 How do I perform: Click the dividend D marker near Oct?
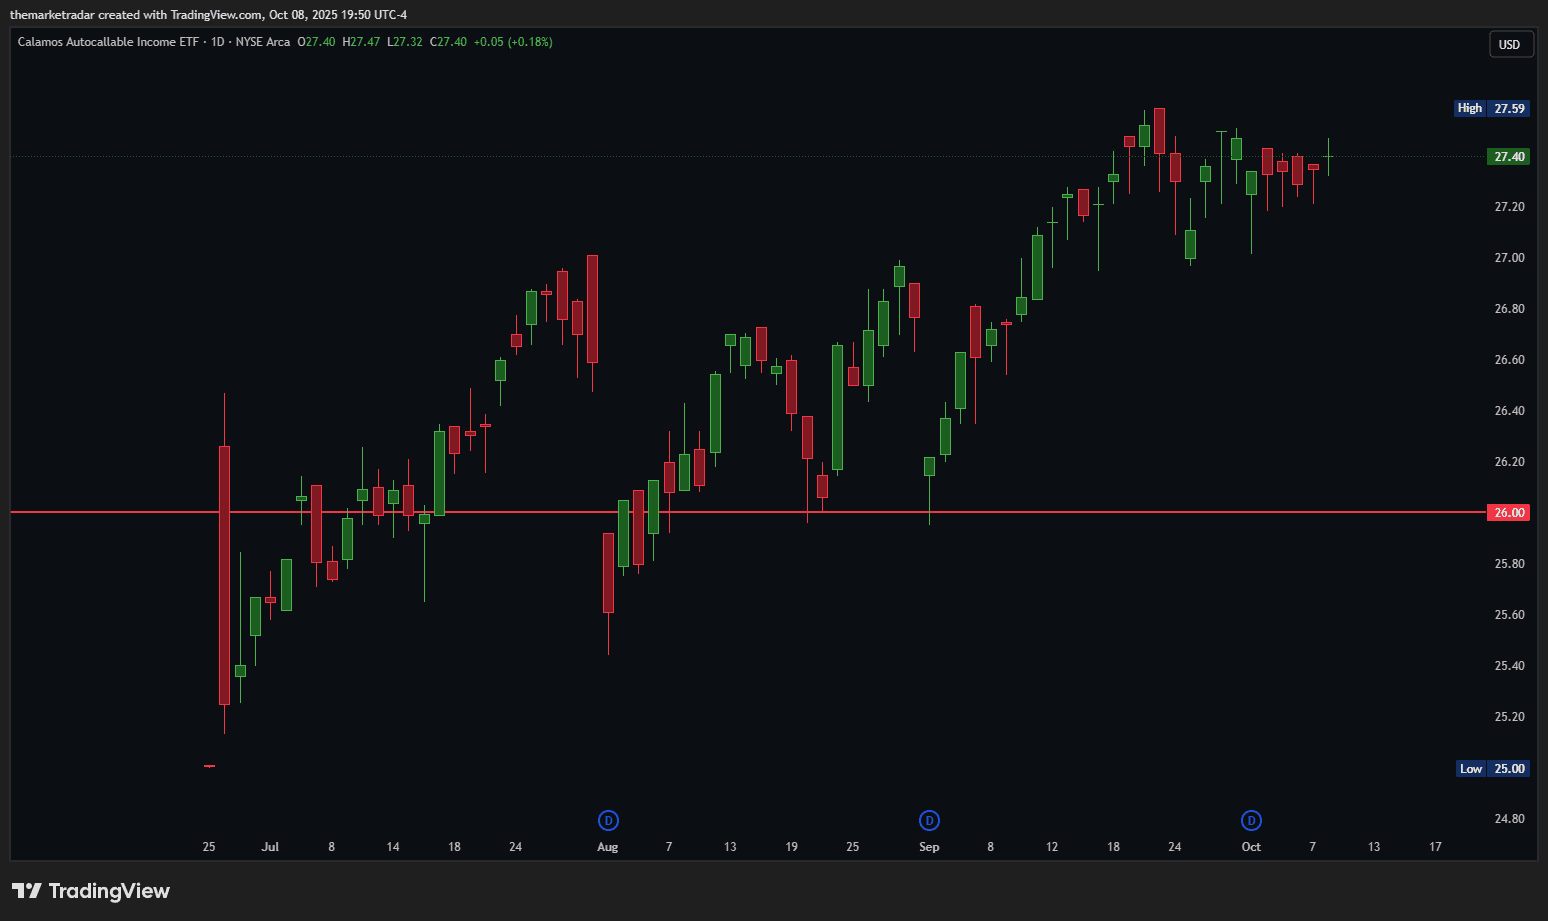click(x=1251, y=821)
